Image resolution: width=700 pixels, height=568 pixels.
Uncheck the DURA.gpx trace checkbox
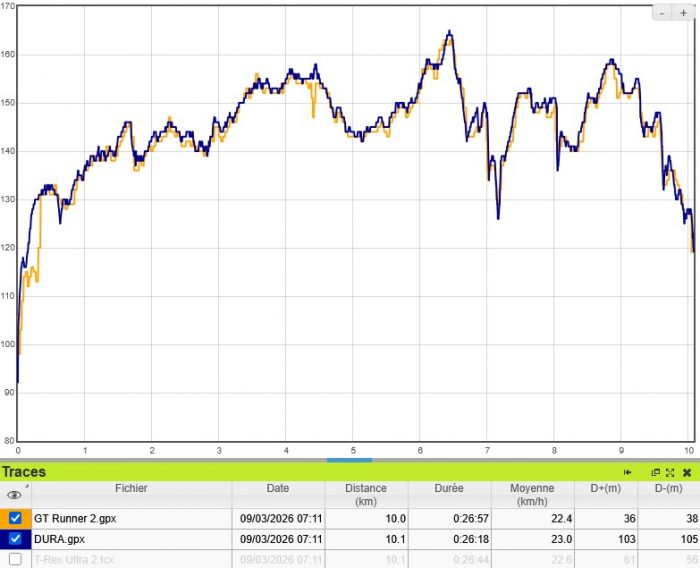pos(15,538)
